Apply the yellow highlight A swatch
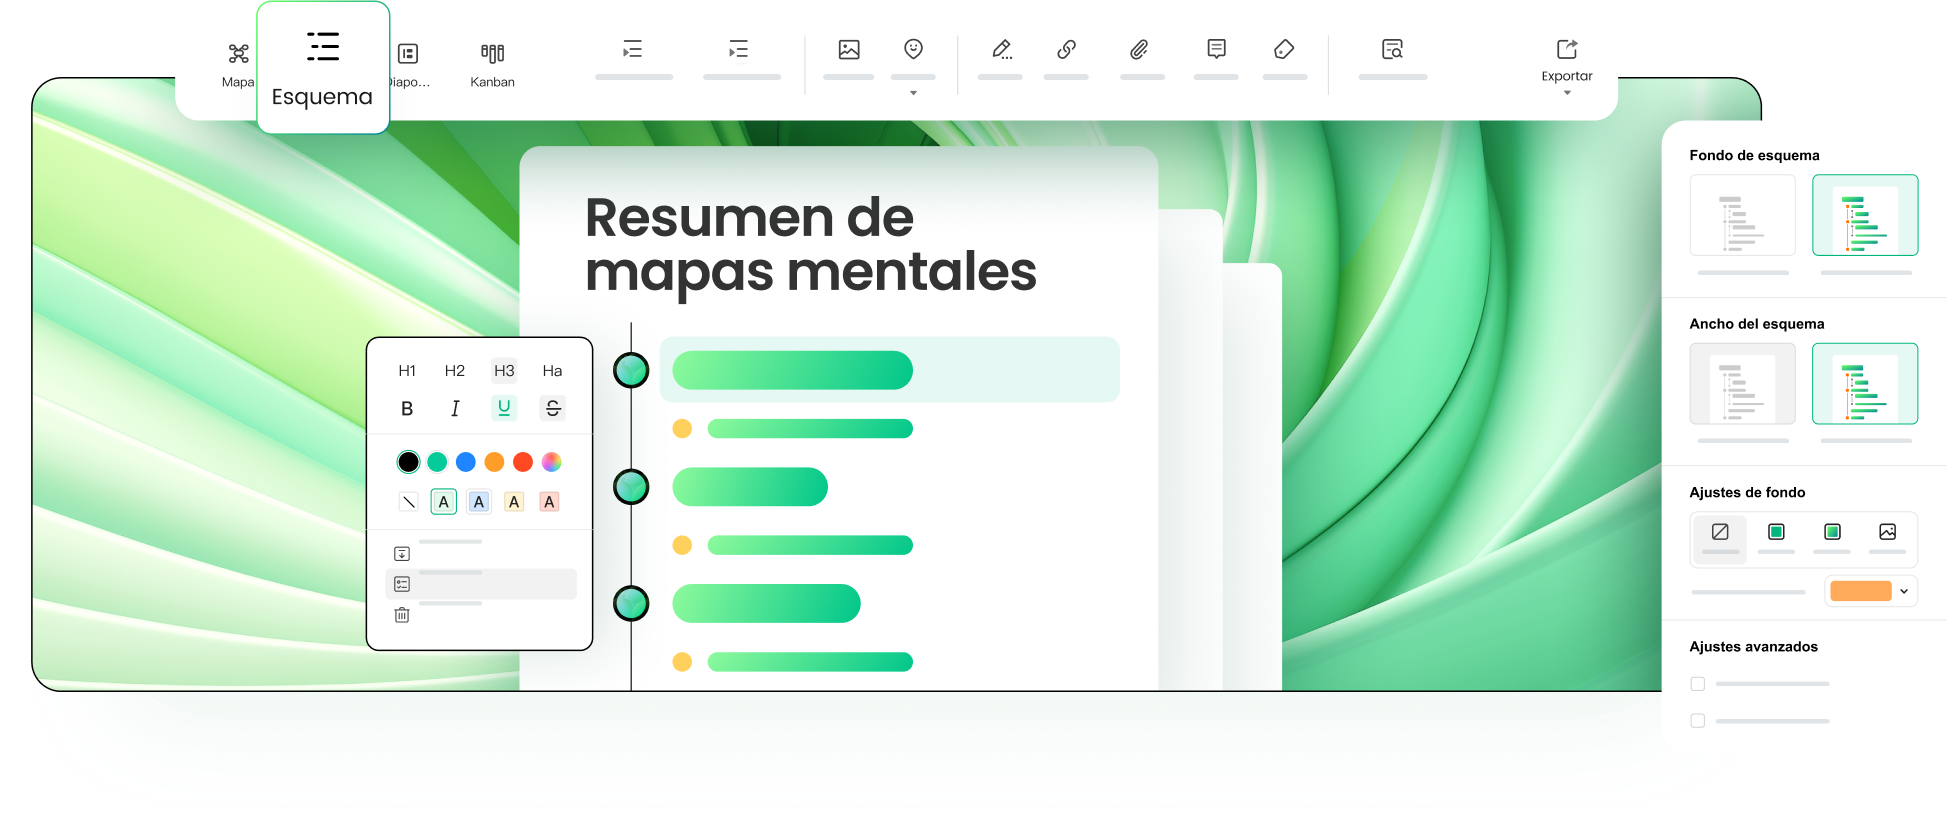Image resolution: width=1947 pixels, height=834 pixels. coord(514,502)
